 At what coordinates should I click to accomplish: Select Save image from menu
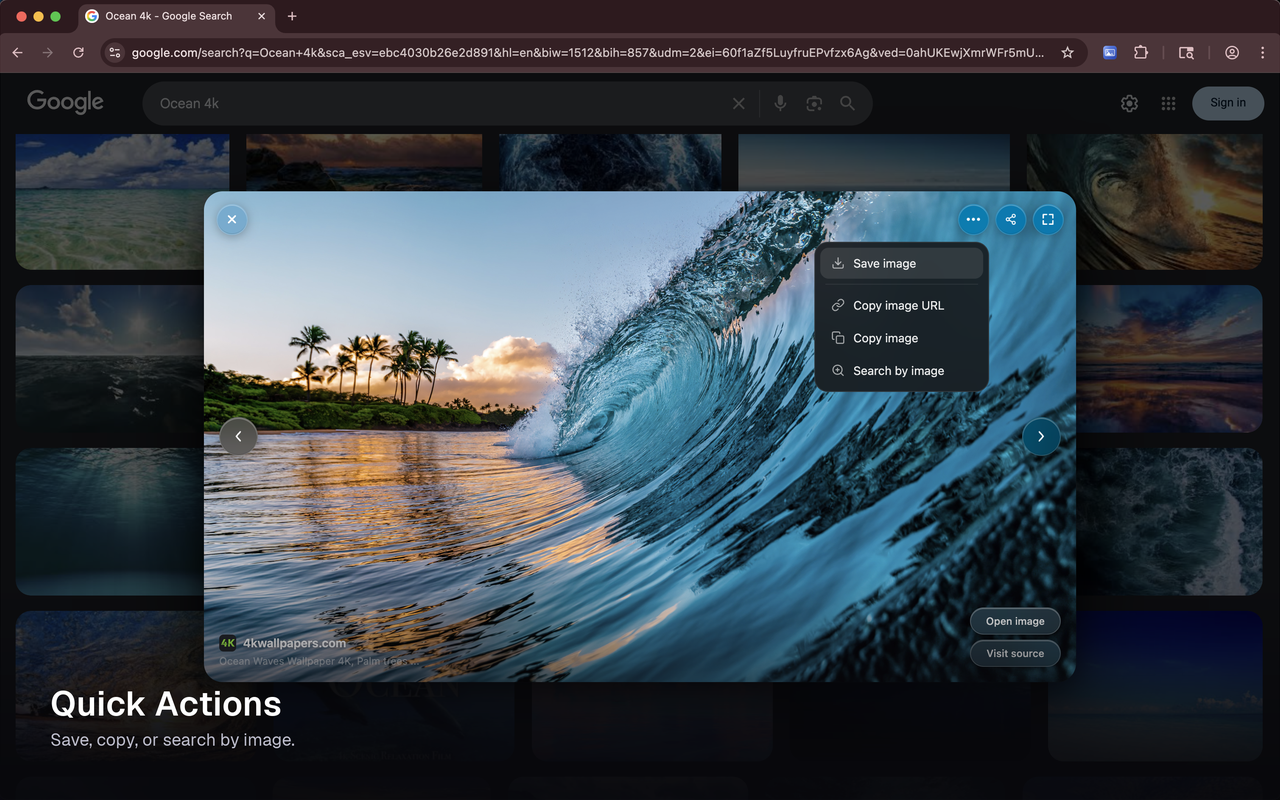coord(901,264)
